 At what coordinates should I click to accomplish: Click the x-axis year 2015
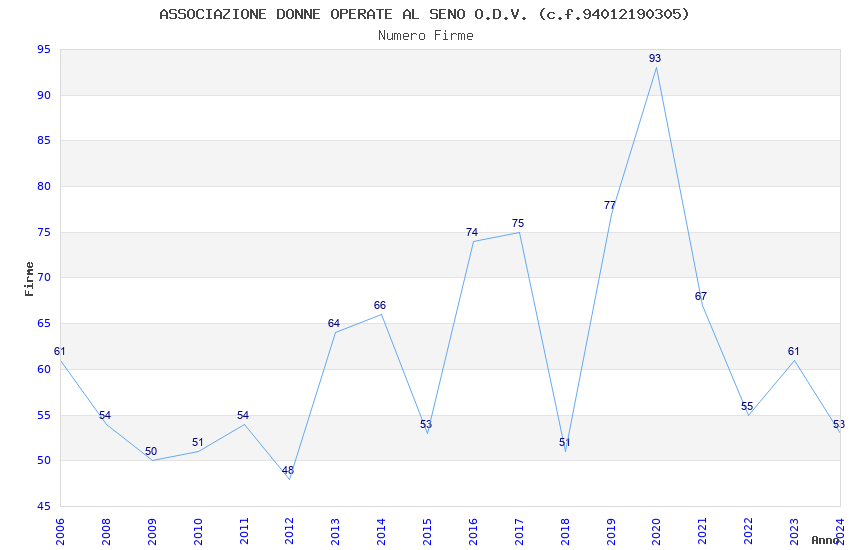pyautogui.click(x=427, y=531)
